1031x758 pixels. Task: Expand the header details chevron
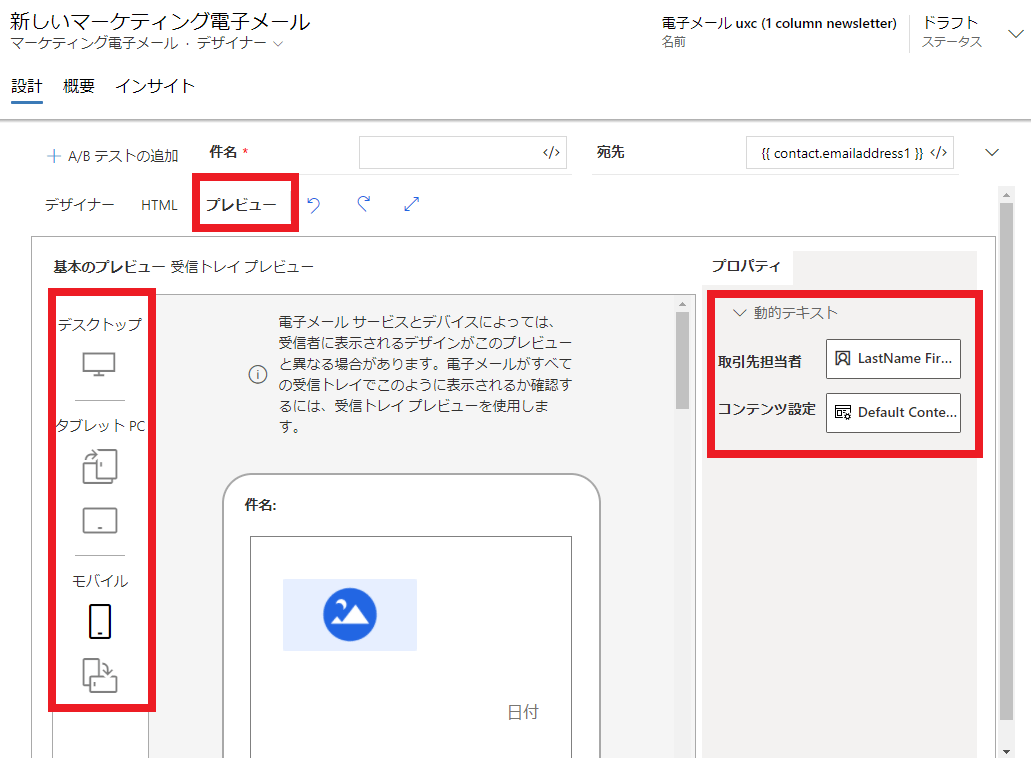pos(1015,34)
